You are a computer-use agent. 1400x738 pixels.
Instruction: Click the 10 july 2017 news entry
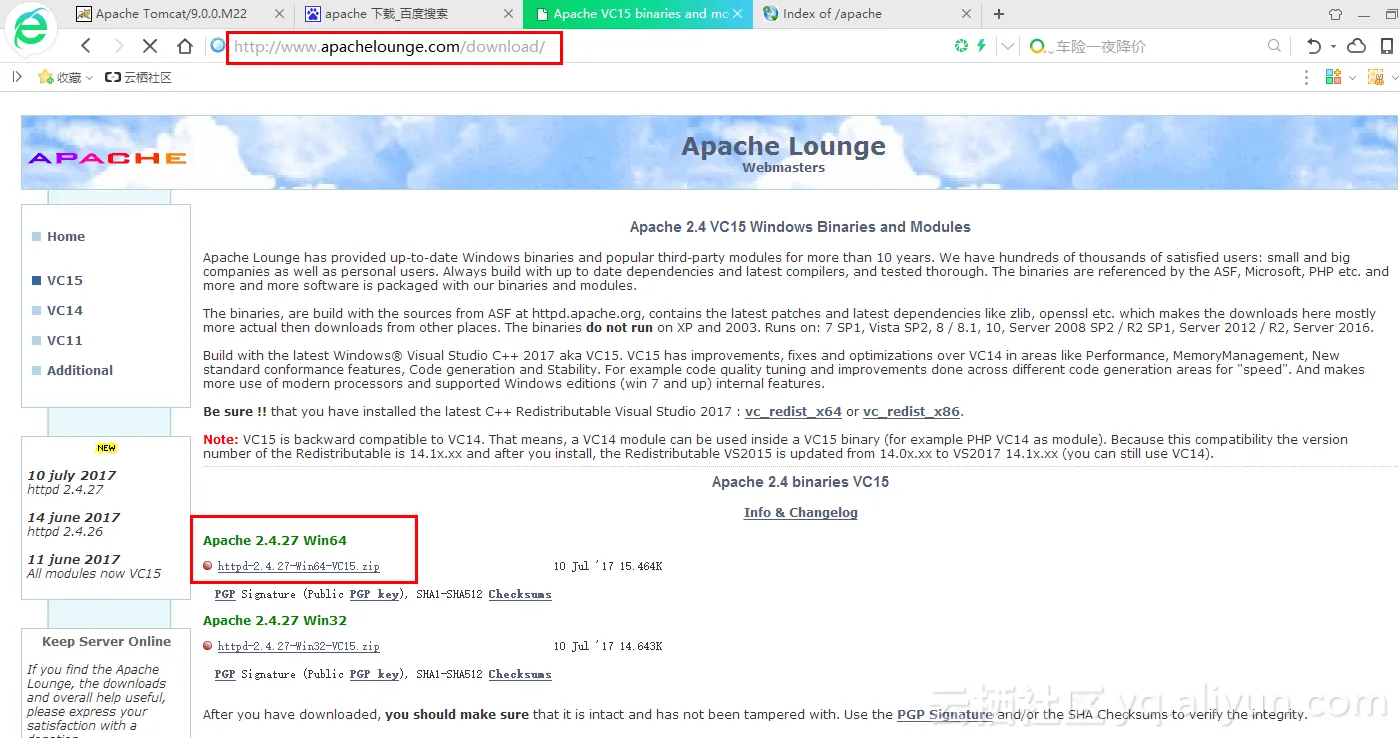point(72,482)
